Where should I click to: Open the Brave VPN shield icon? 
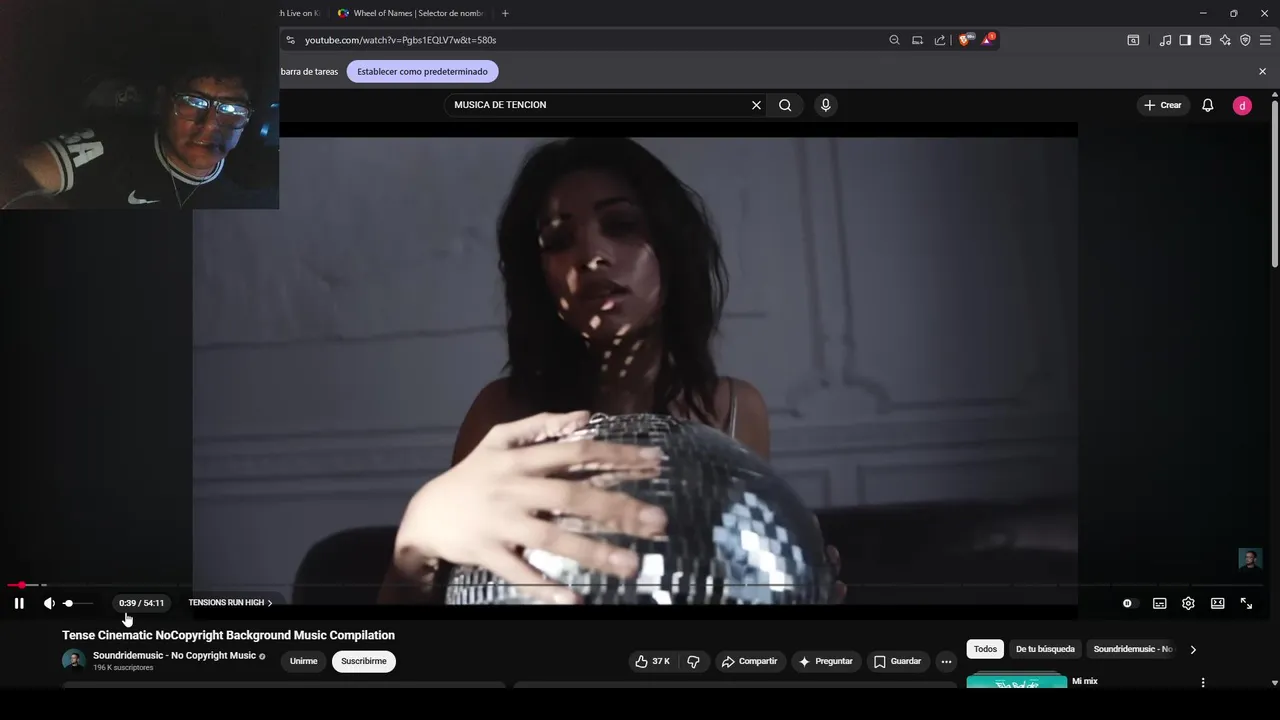(x=1245, y=40)
